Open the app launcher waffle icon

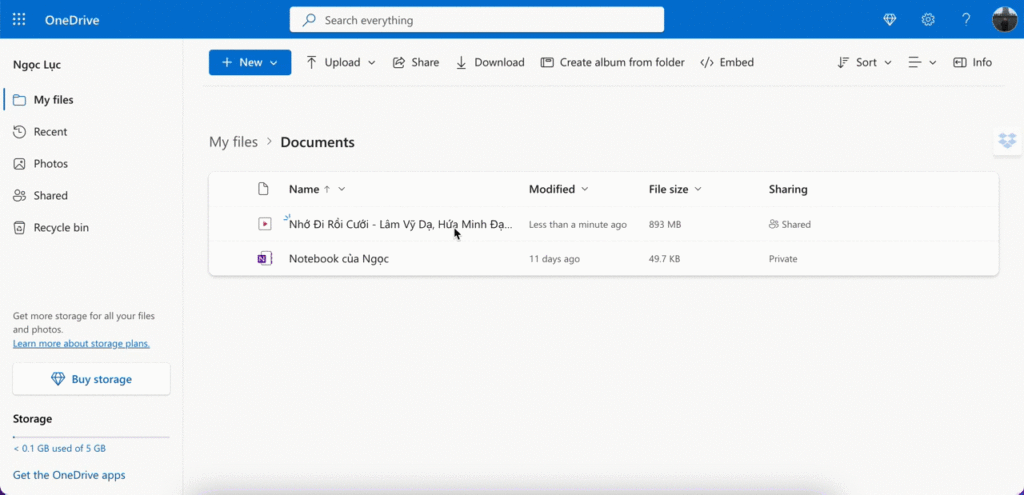19,20
